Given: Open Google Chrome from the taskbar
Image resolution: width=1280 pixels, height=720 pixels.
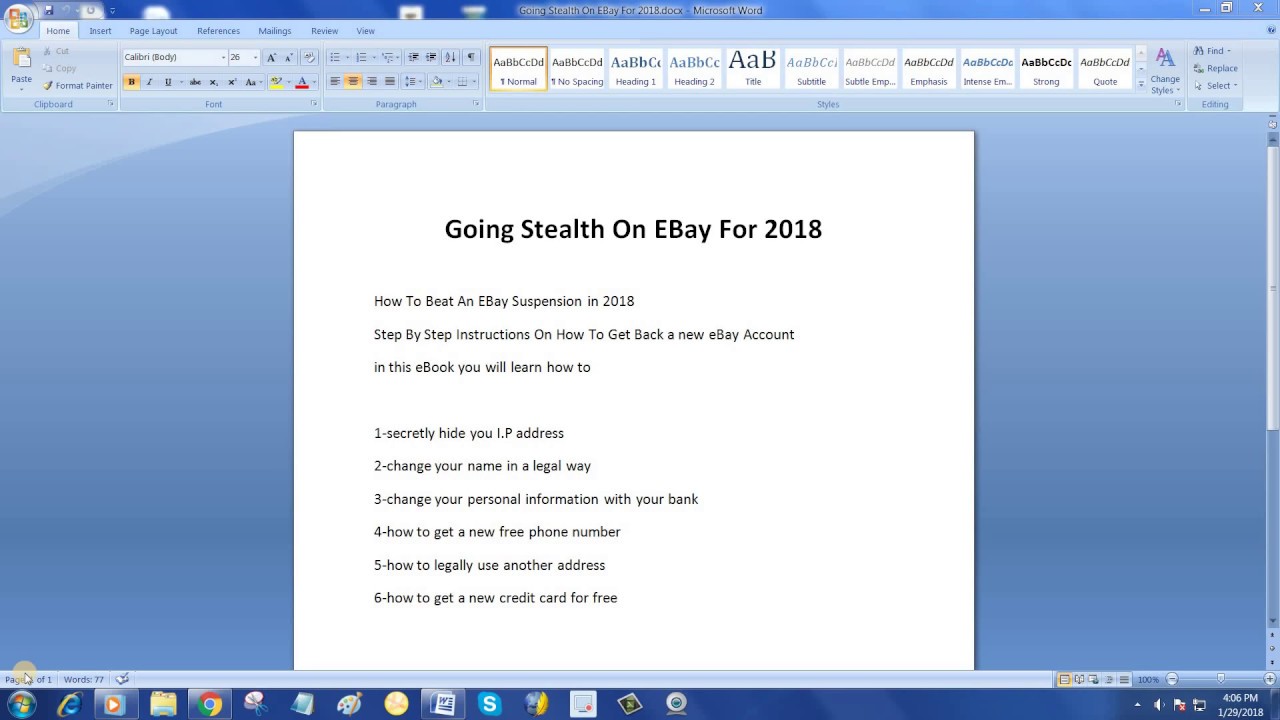Looking at the screenshot, I should click(x=209, y=704).
